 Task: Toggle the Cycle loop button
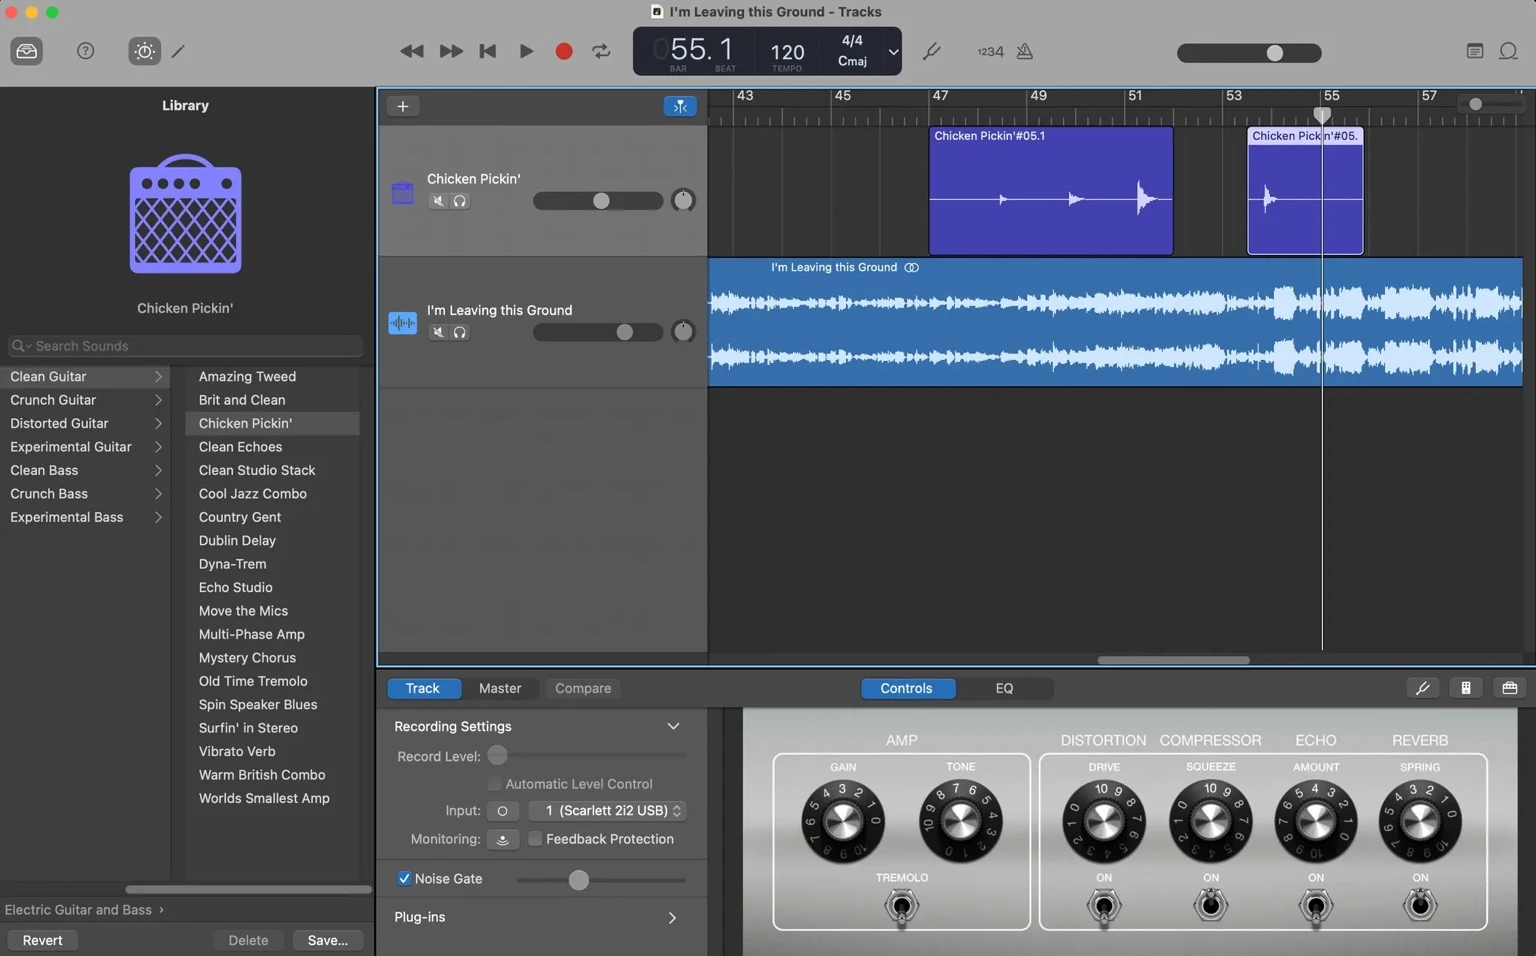[601, 51]
